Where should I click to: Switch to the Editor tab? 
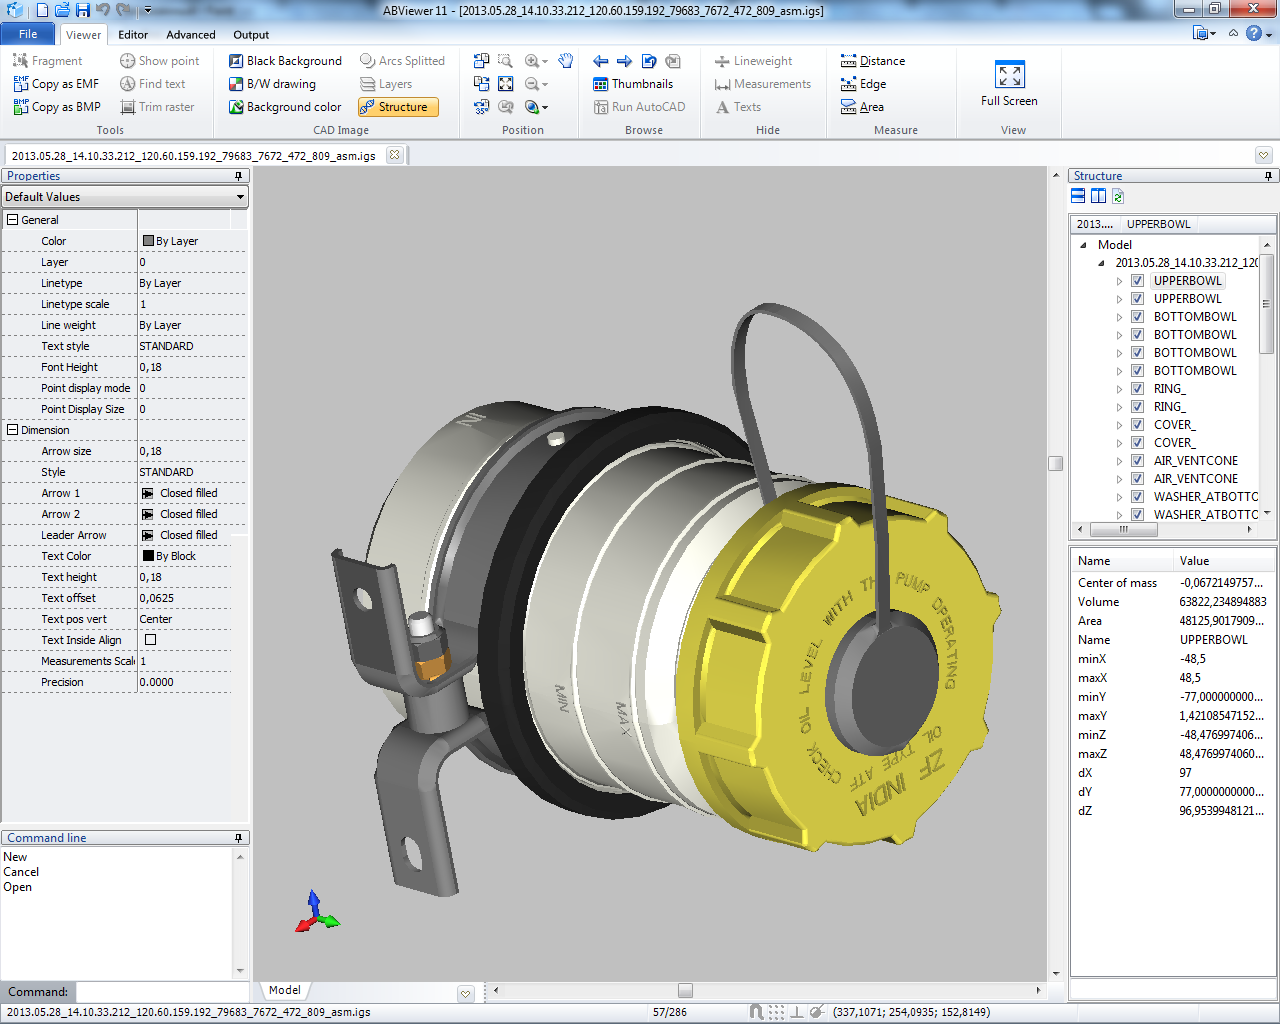pyautogui.click(x=131, y=34)
